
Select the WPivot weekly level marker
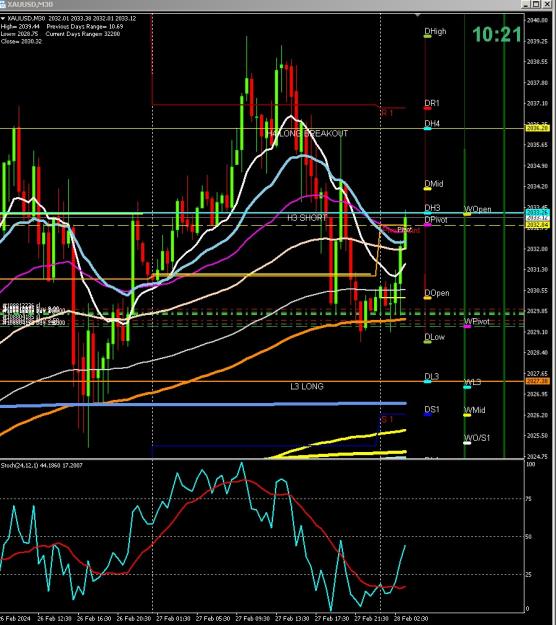pos(467,326)
